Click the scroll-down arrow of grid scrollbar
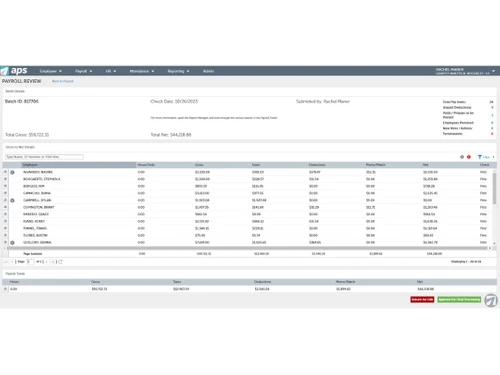The height and width of the screenshot is (375, 500). [x=494, y=243]
